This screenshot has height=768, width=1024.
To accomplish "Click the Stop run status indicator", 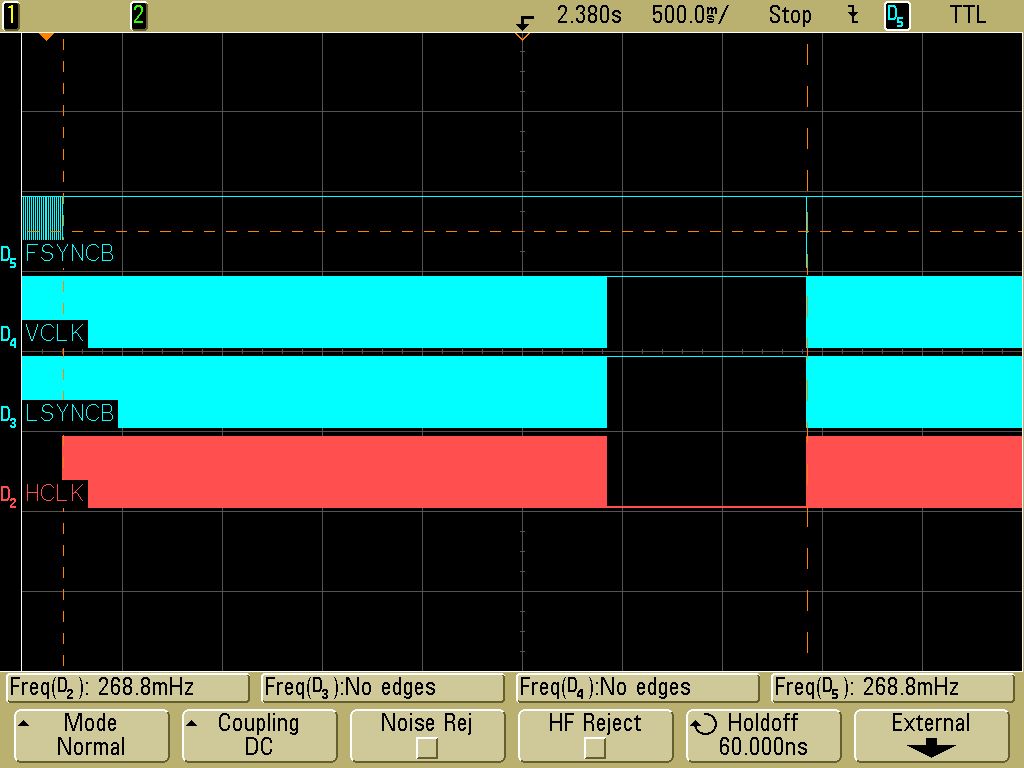I will (790, 15).
